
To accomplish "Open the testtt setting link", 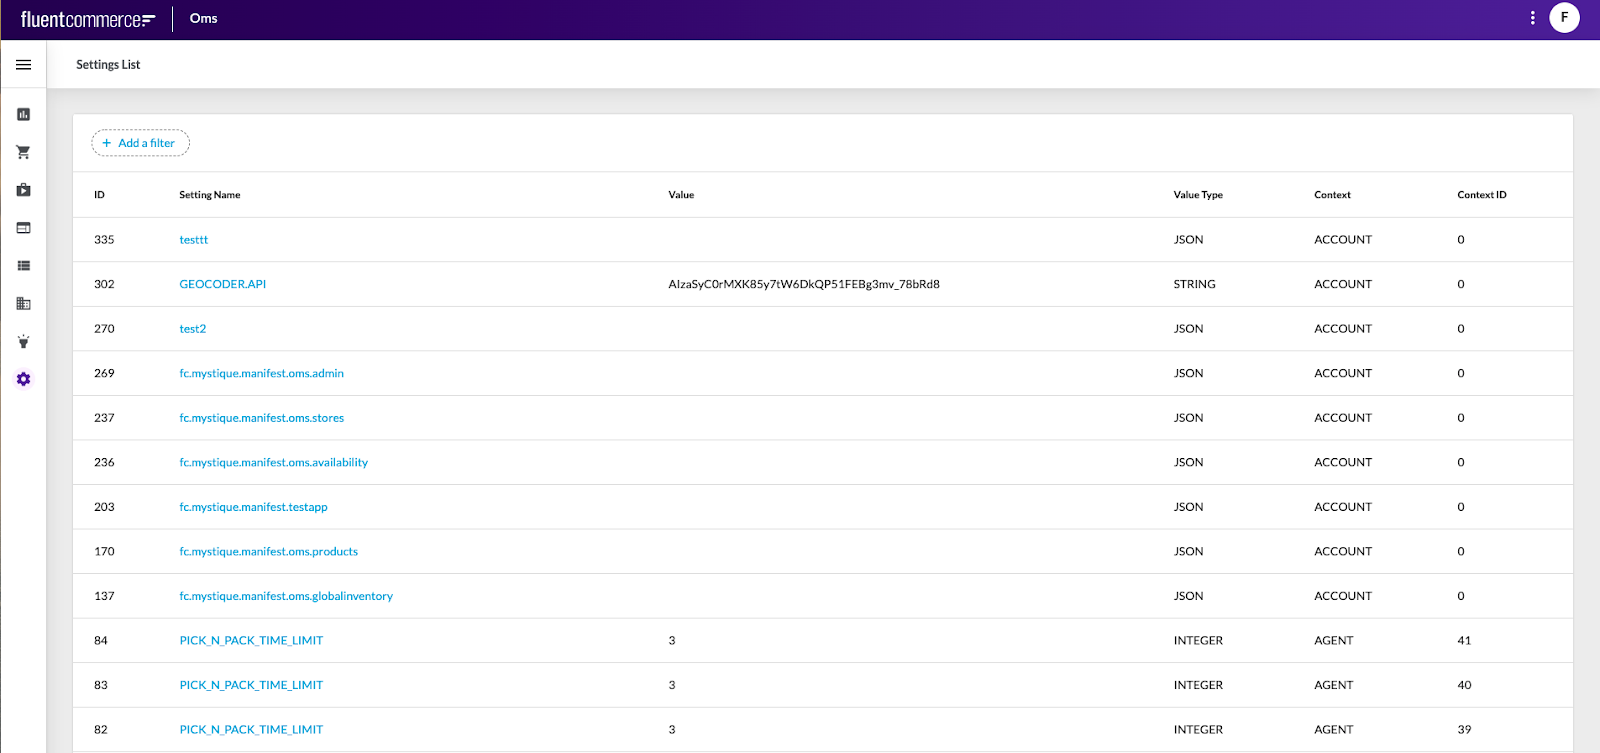I will coord(194,240).
